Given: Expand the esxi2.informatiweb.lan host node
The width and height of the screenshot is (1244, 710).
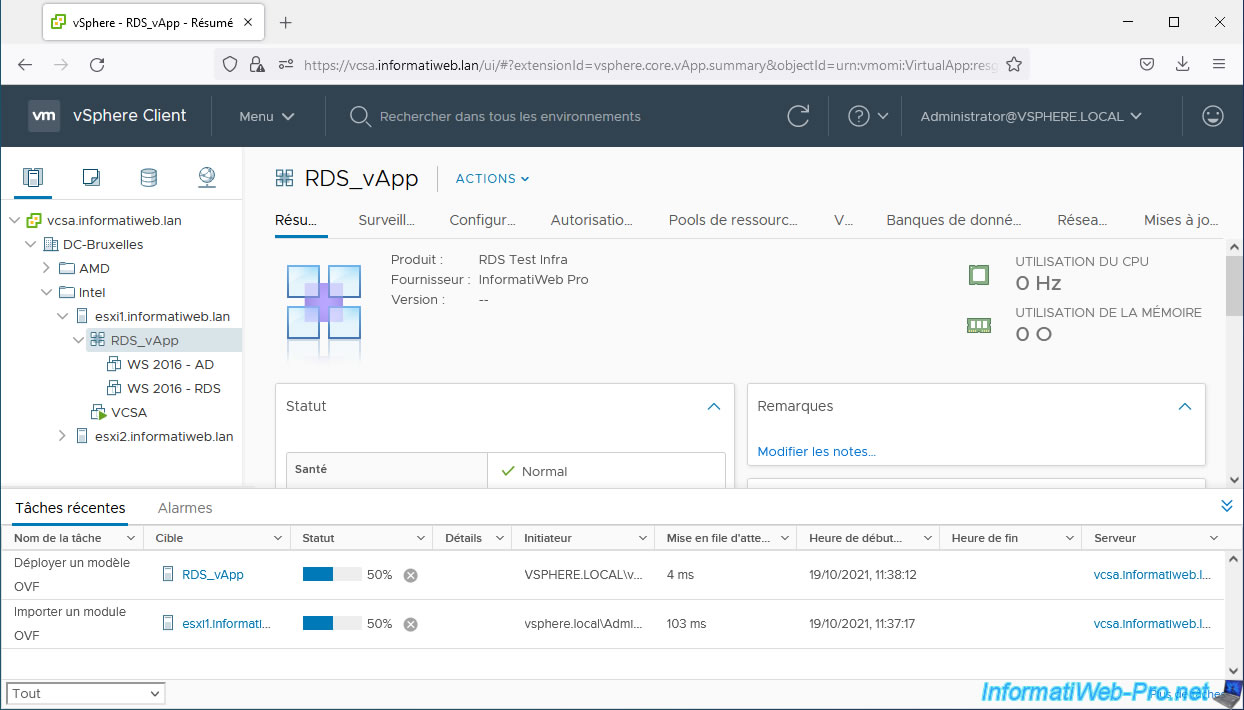Looking at the screenshot, I should pyautogui.click(x=62, y=436).
